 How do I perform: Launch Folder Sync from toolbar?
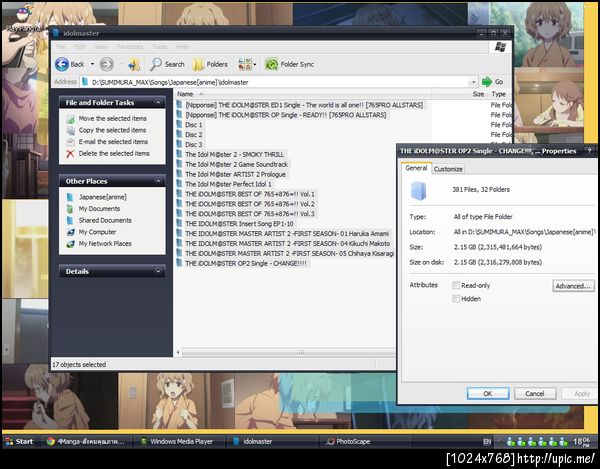coord(290,64)
